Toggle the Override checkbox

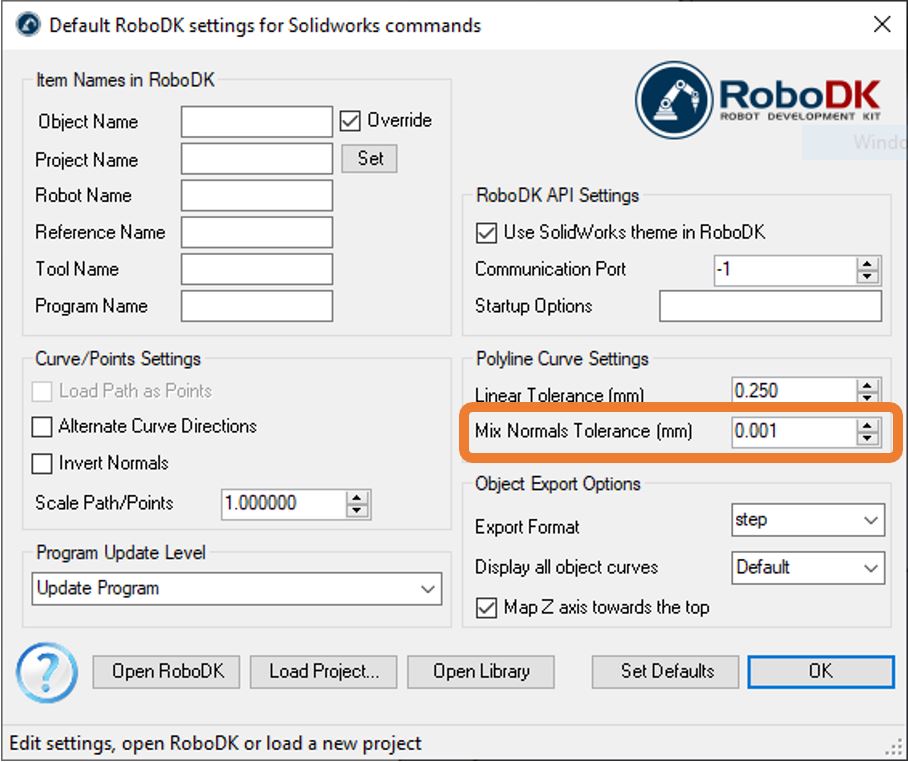point(350,121)
